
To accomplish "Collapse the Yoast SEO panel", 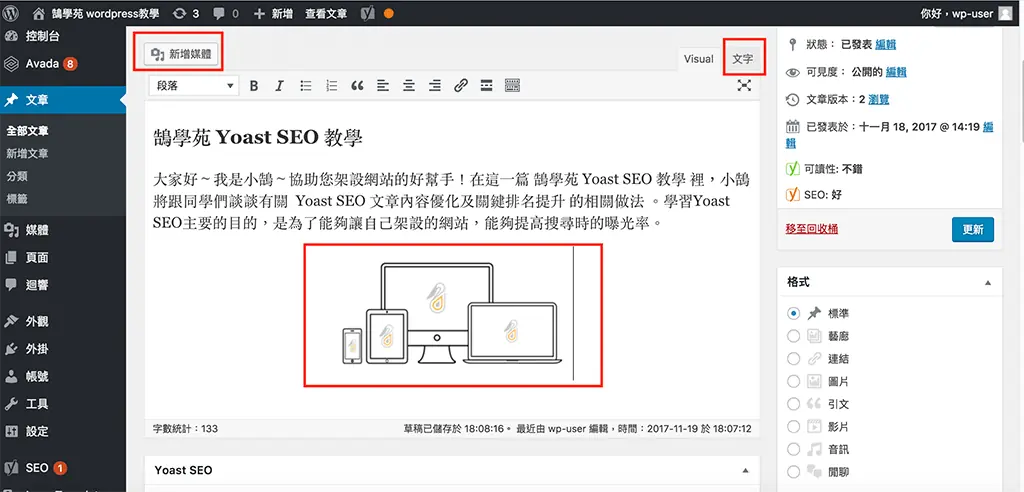I will [744, 470].
